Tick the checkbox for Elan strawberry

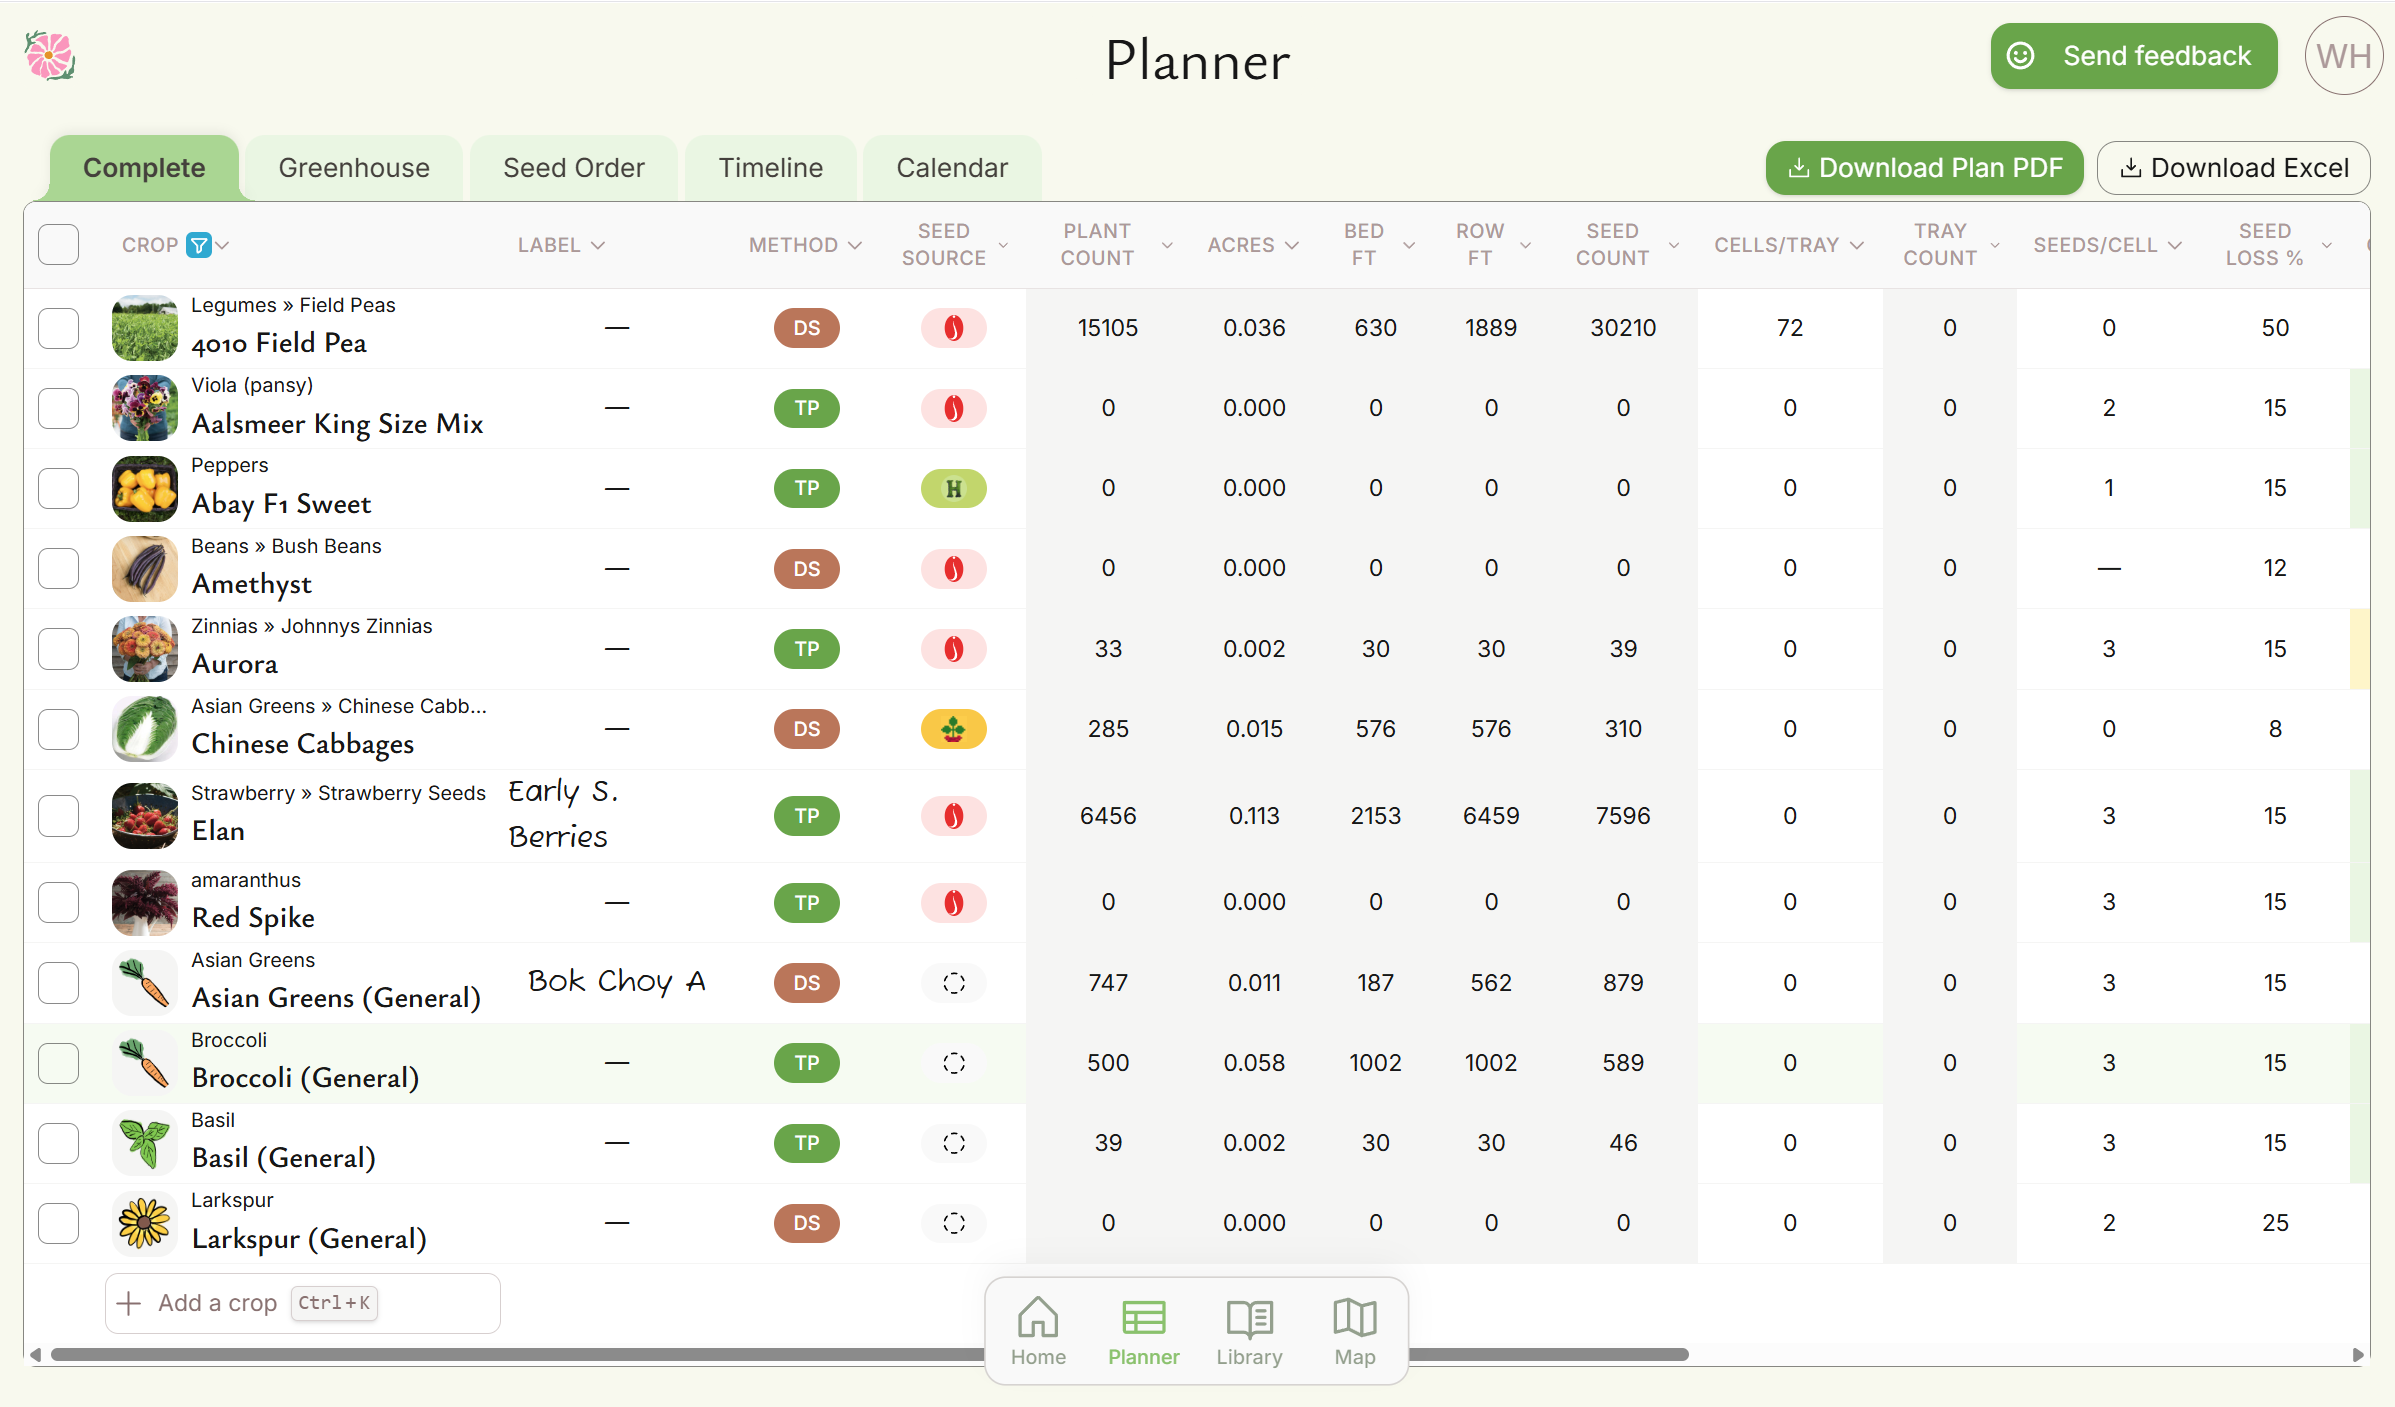click(59, 815)
